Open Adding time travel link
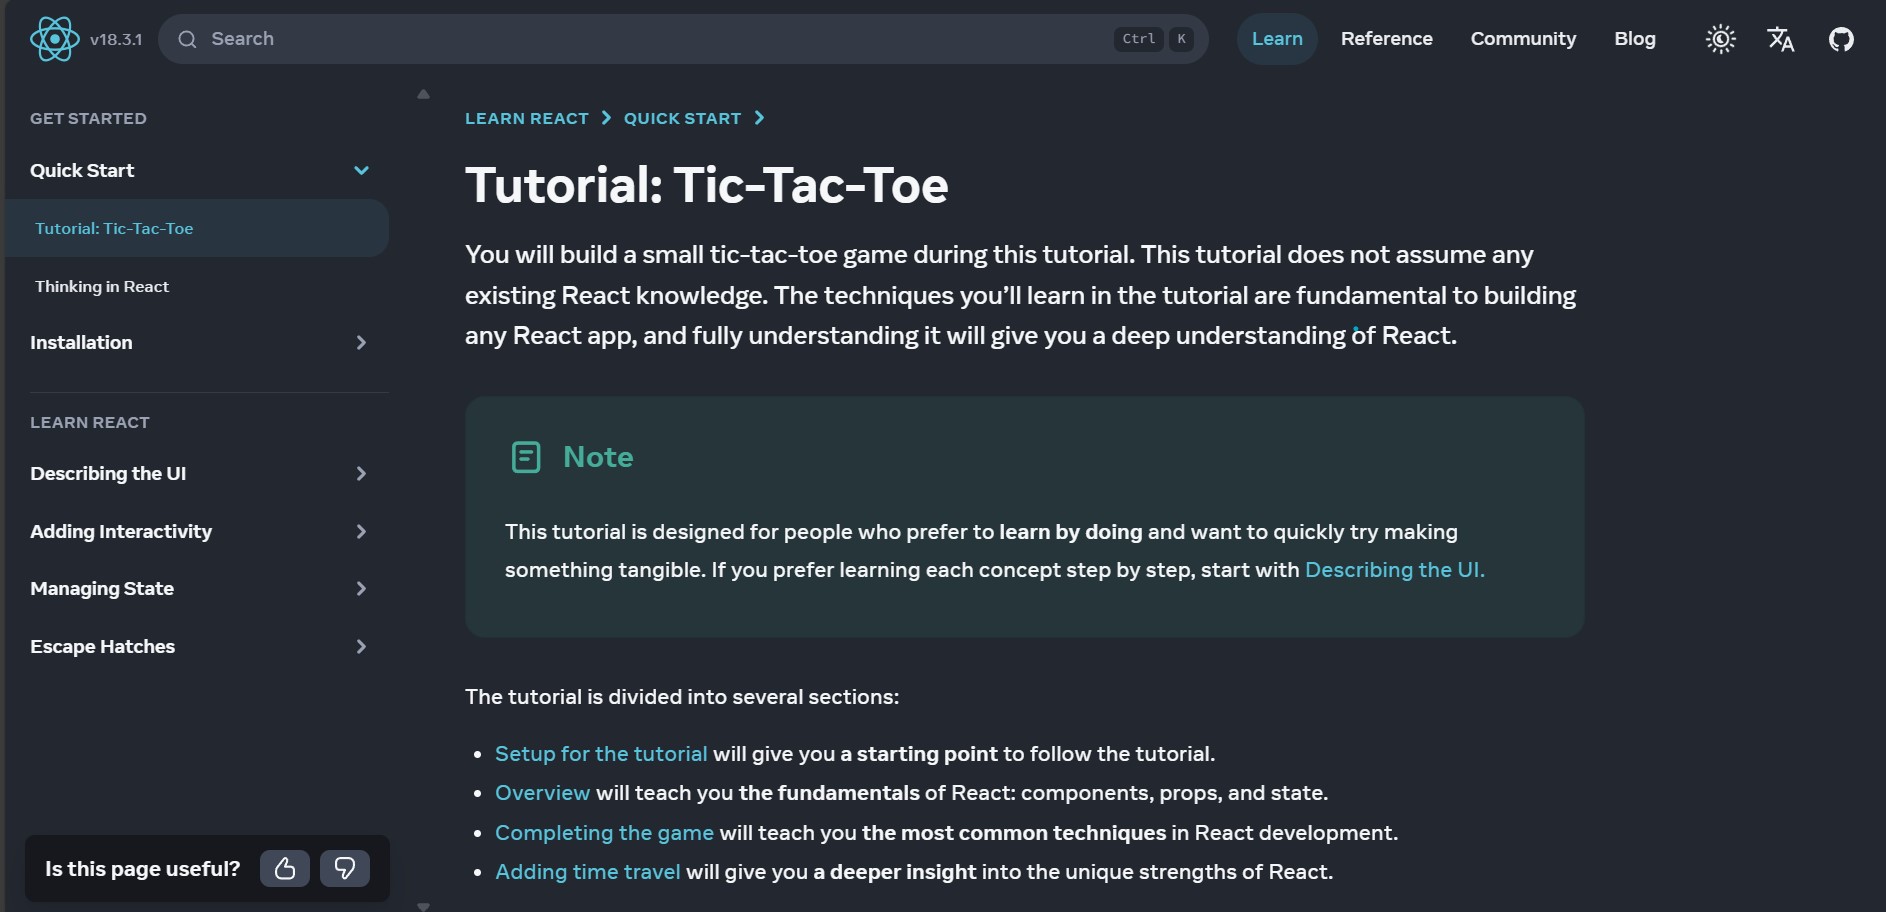1886x912 pixels. [x=588, y=871]
